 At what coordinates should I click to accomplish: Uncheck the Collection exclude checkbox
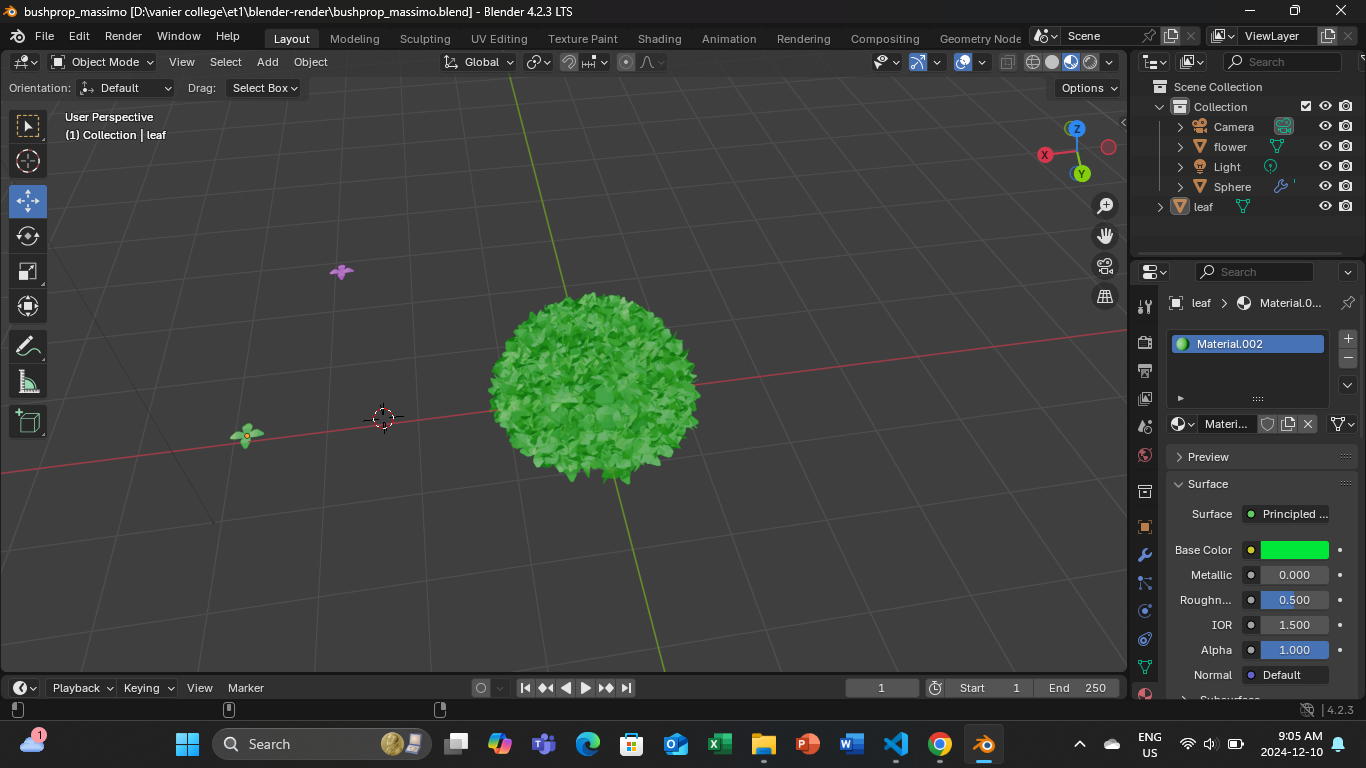point(1305,107)
